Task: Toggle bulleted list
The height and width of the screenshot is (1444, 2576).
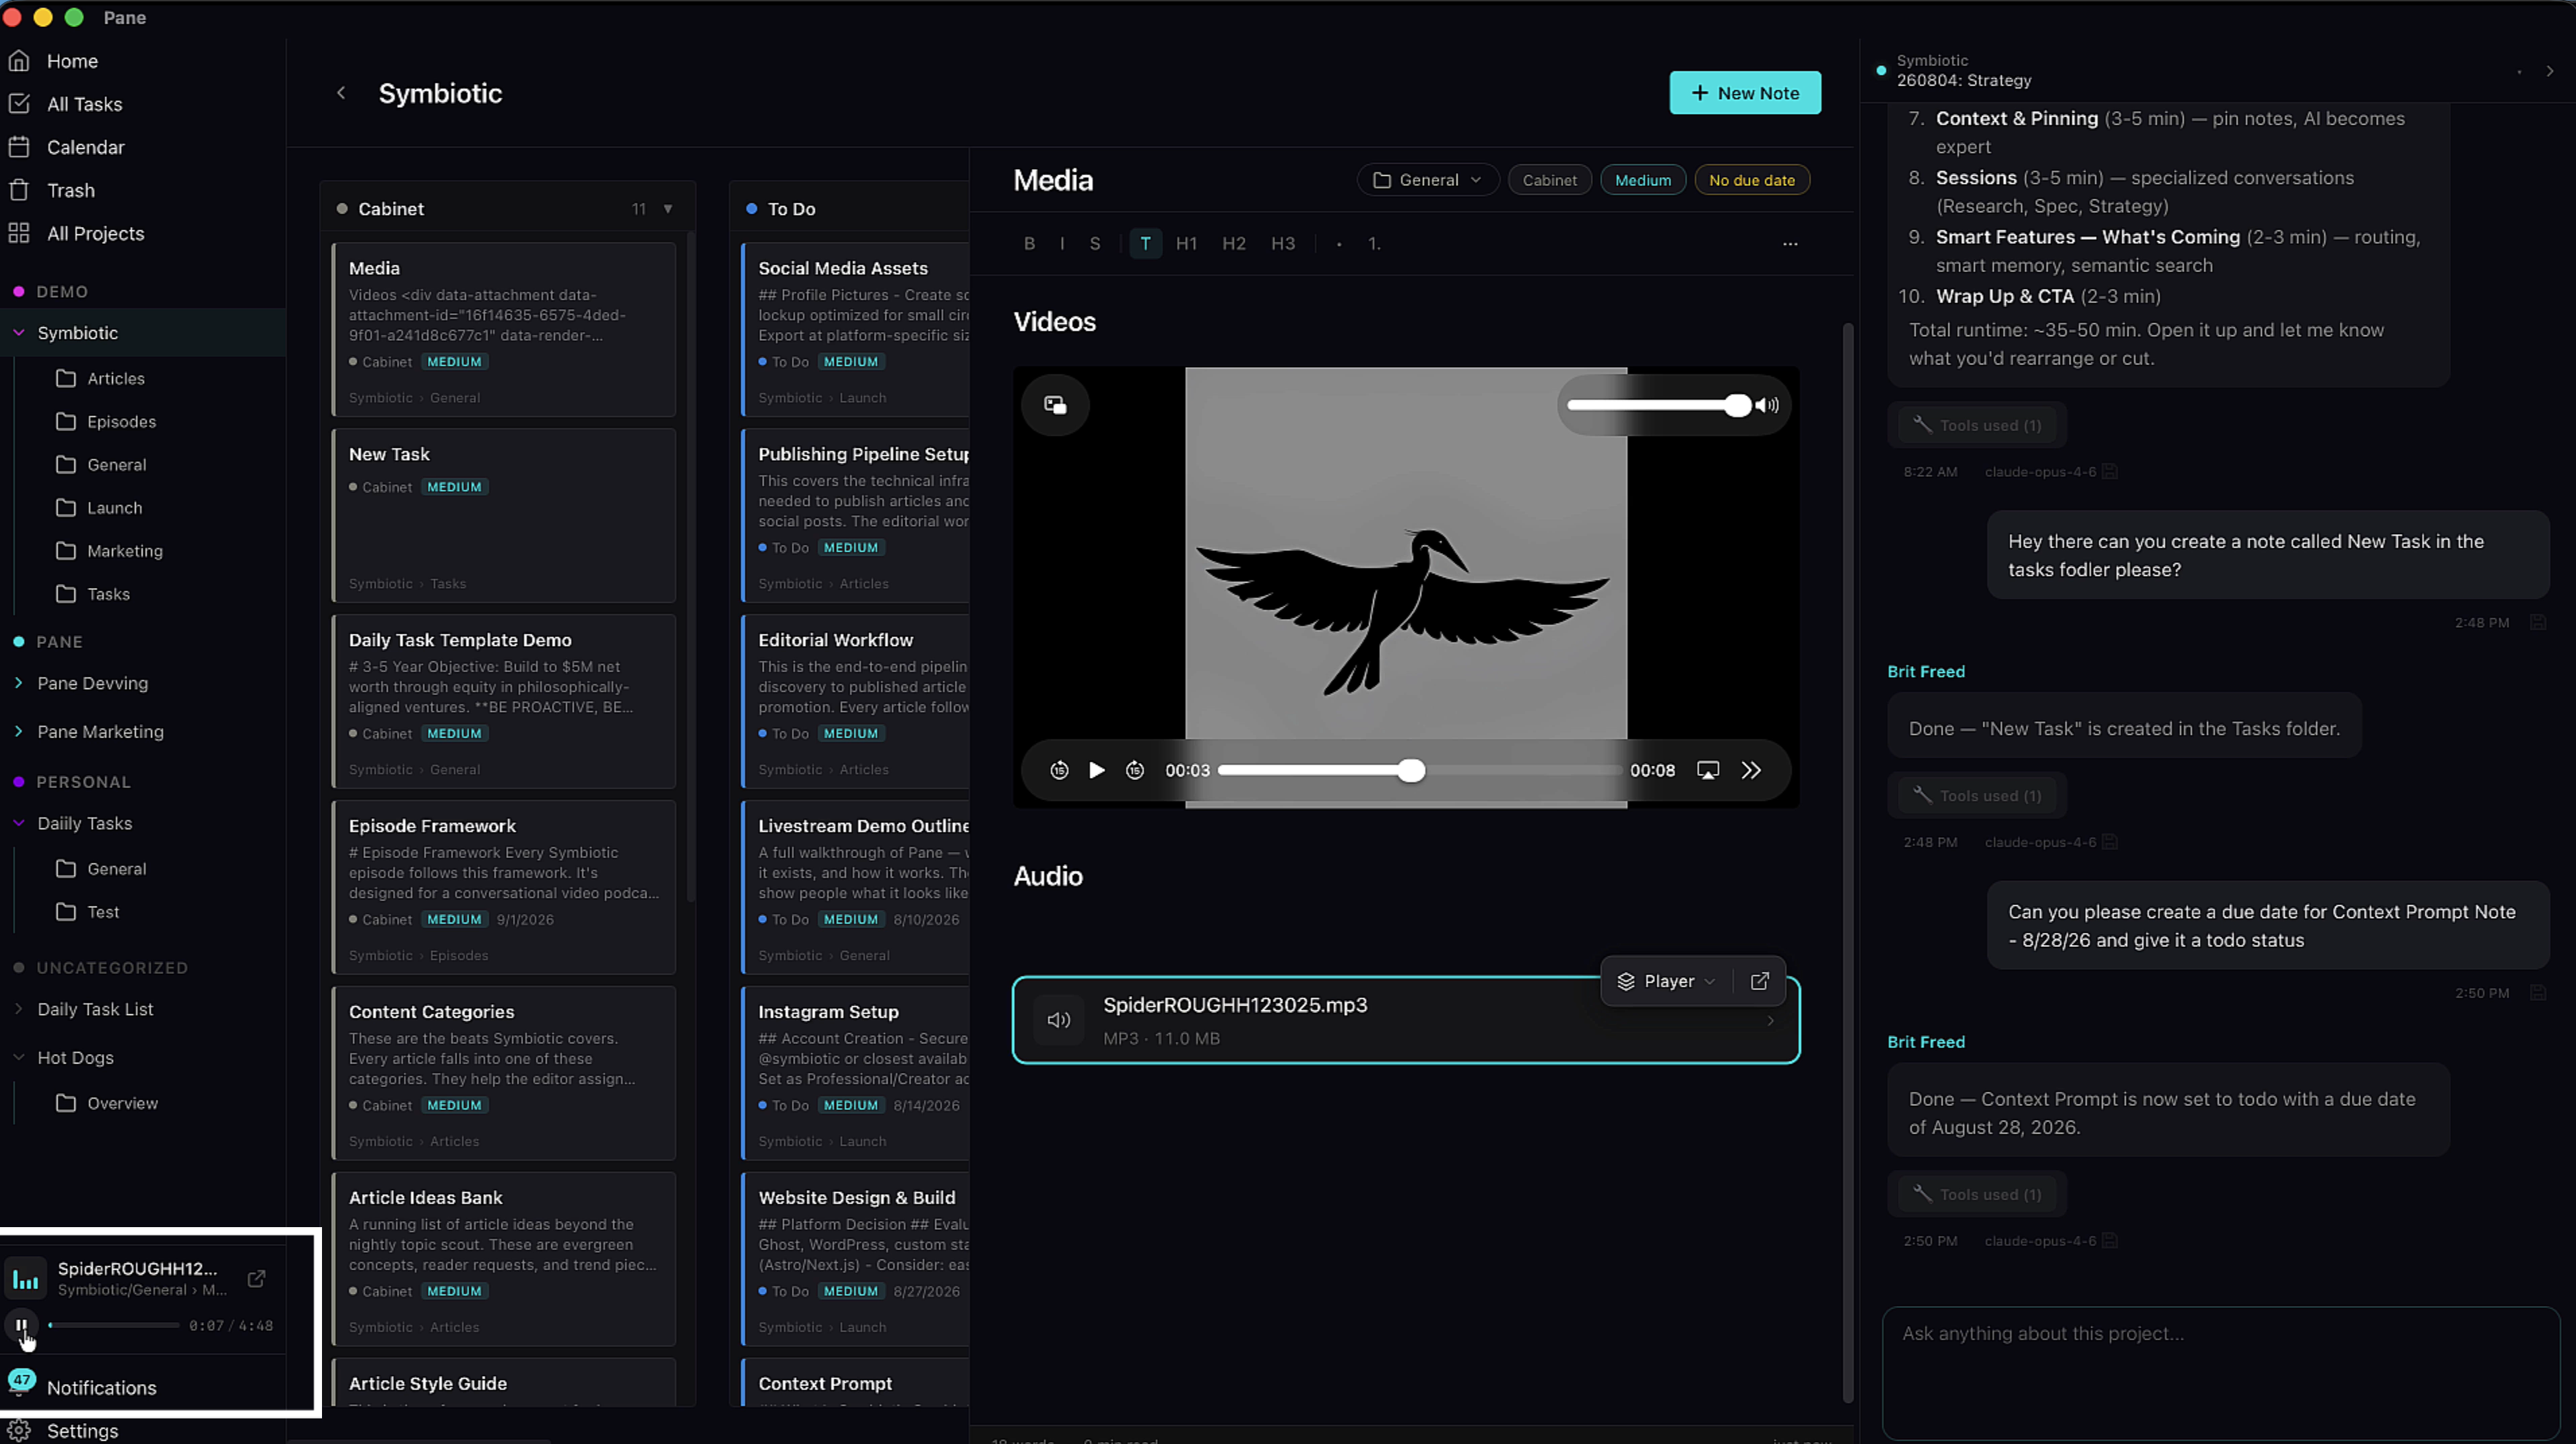Action: click(1339, 243)
